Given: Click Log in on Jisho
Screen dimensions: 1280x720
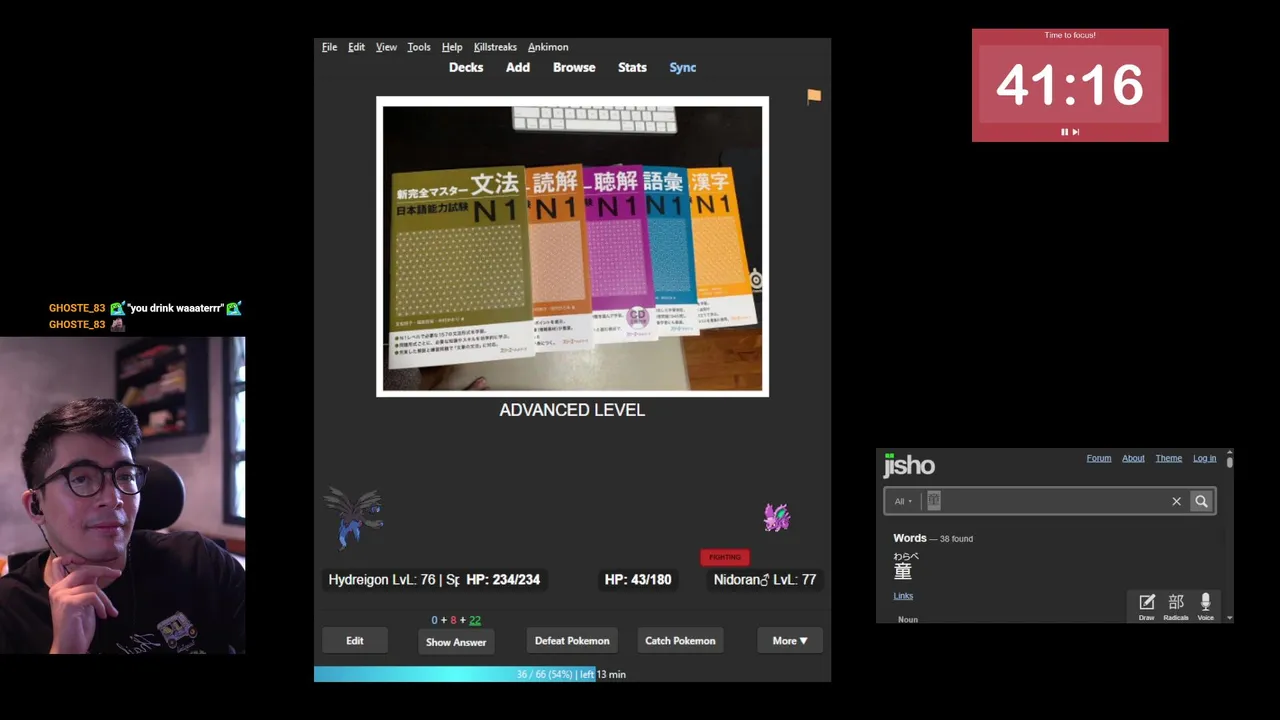Looking at the screenshot, I should (x=1204, y=458).
